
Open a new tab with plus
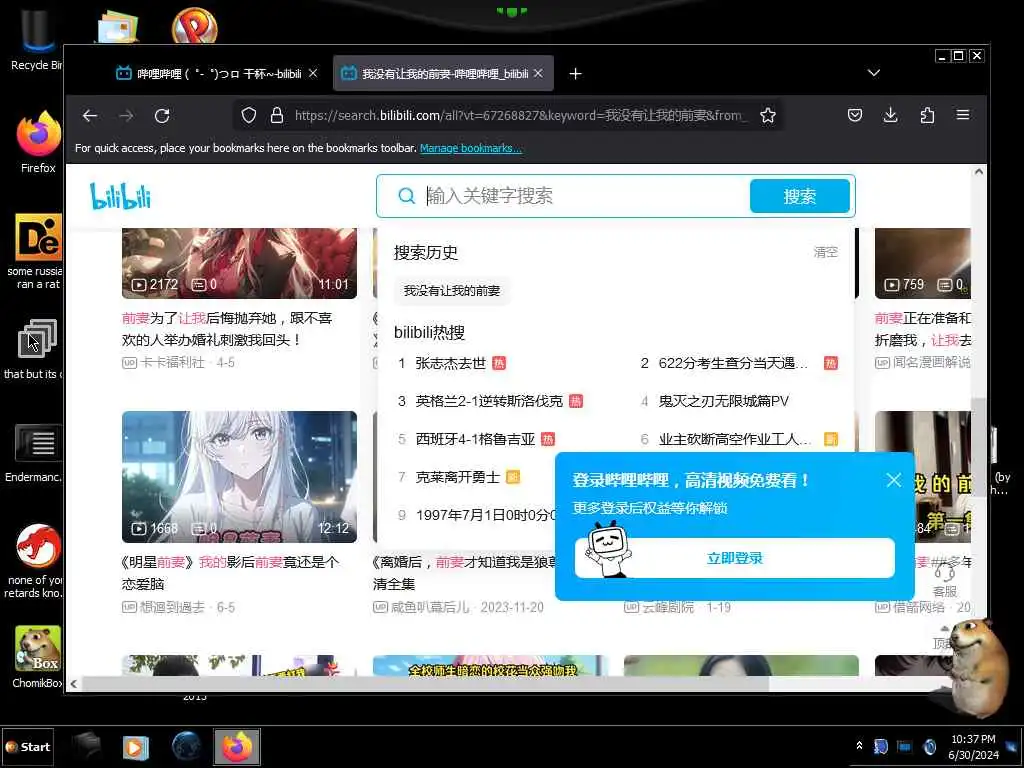(575, 74)
